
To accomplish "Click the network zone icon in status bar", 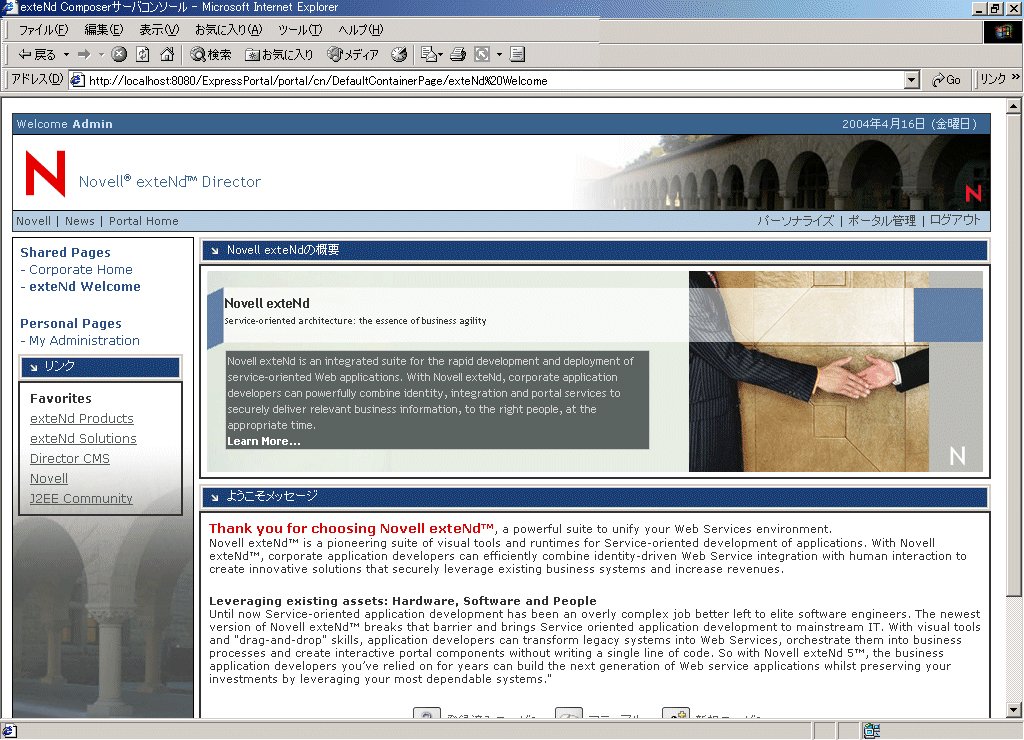I will (x=872, y=731).
